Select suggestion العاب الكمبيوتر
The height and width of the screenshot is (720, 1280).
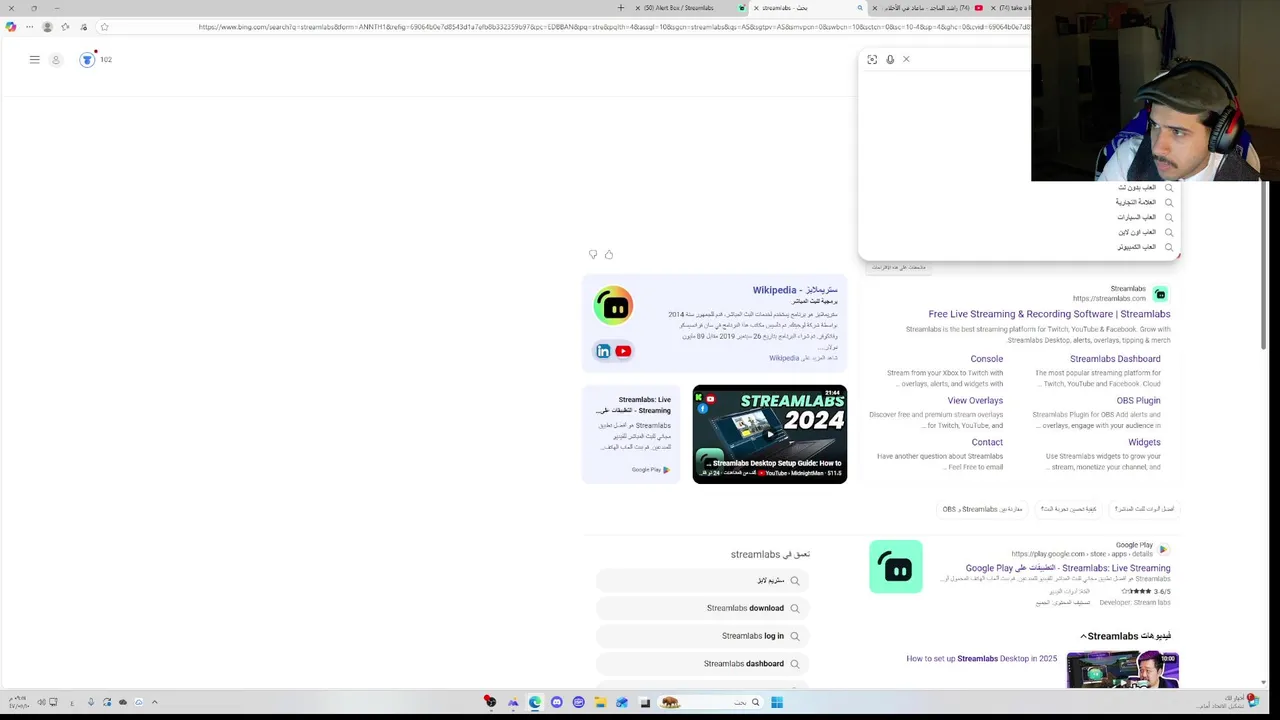1137,247
